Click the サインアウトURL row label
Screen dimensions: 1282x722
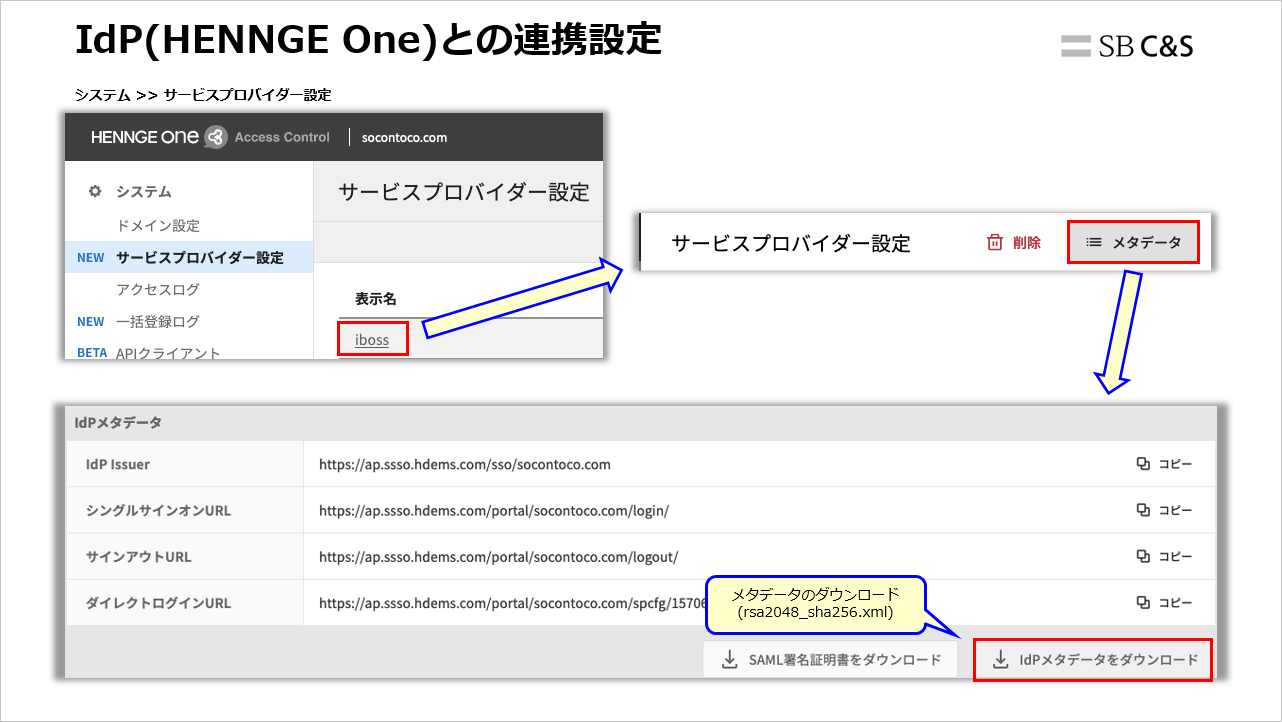(x=139, y=556)
